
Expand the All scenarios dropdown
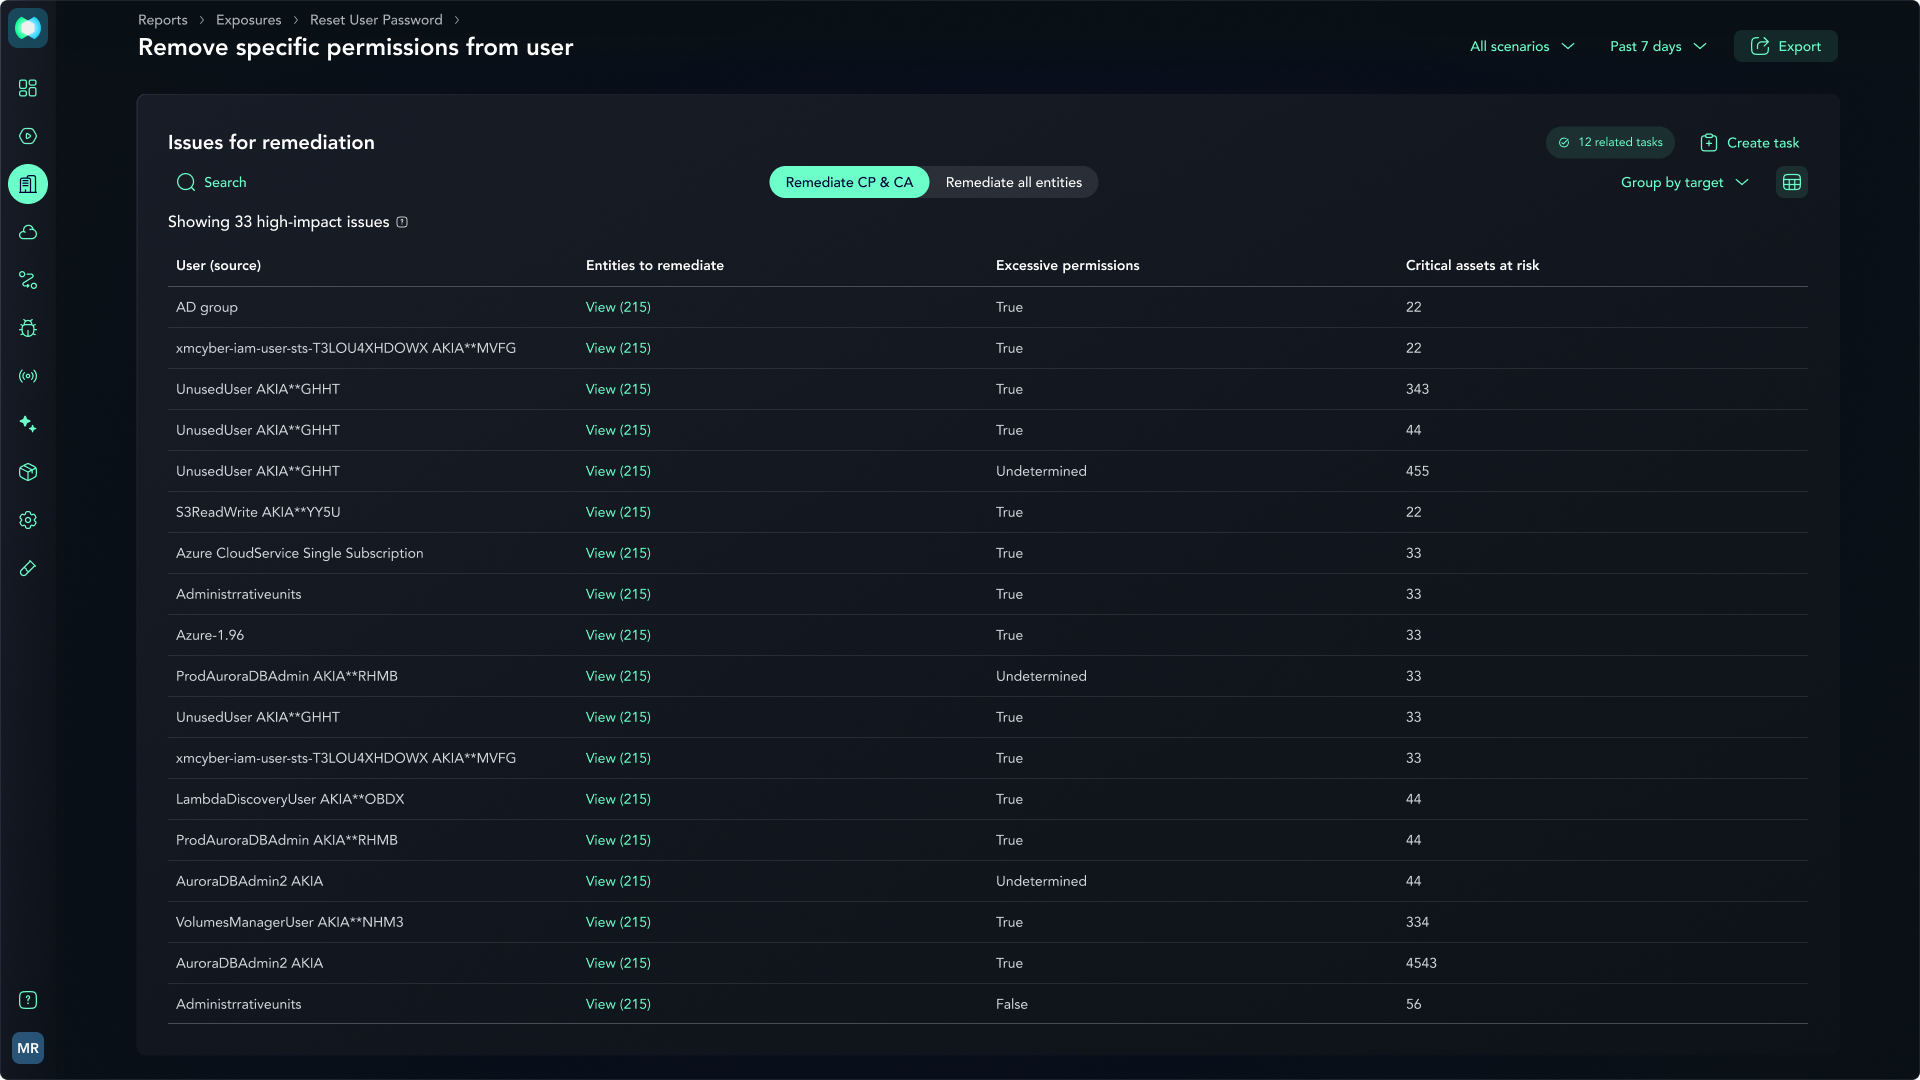click(1522, 46)
